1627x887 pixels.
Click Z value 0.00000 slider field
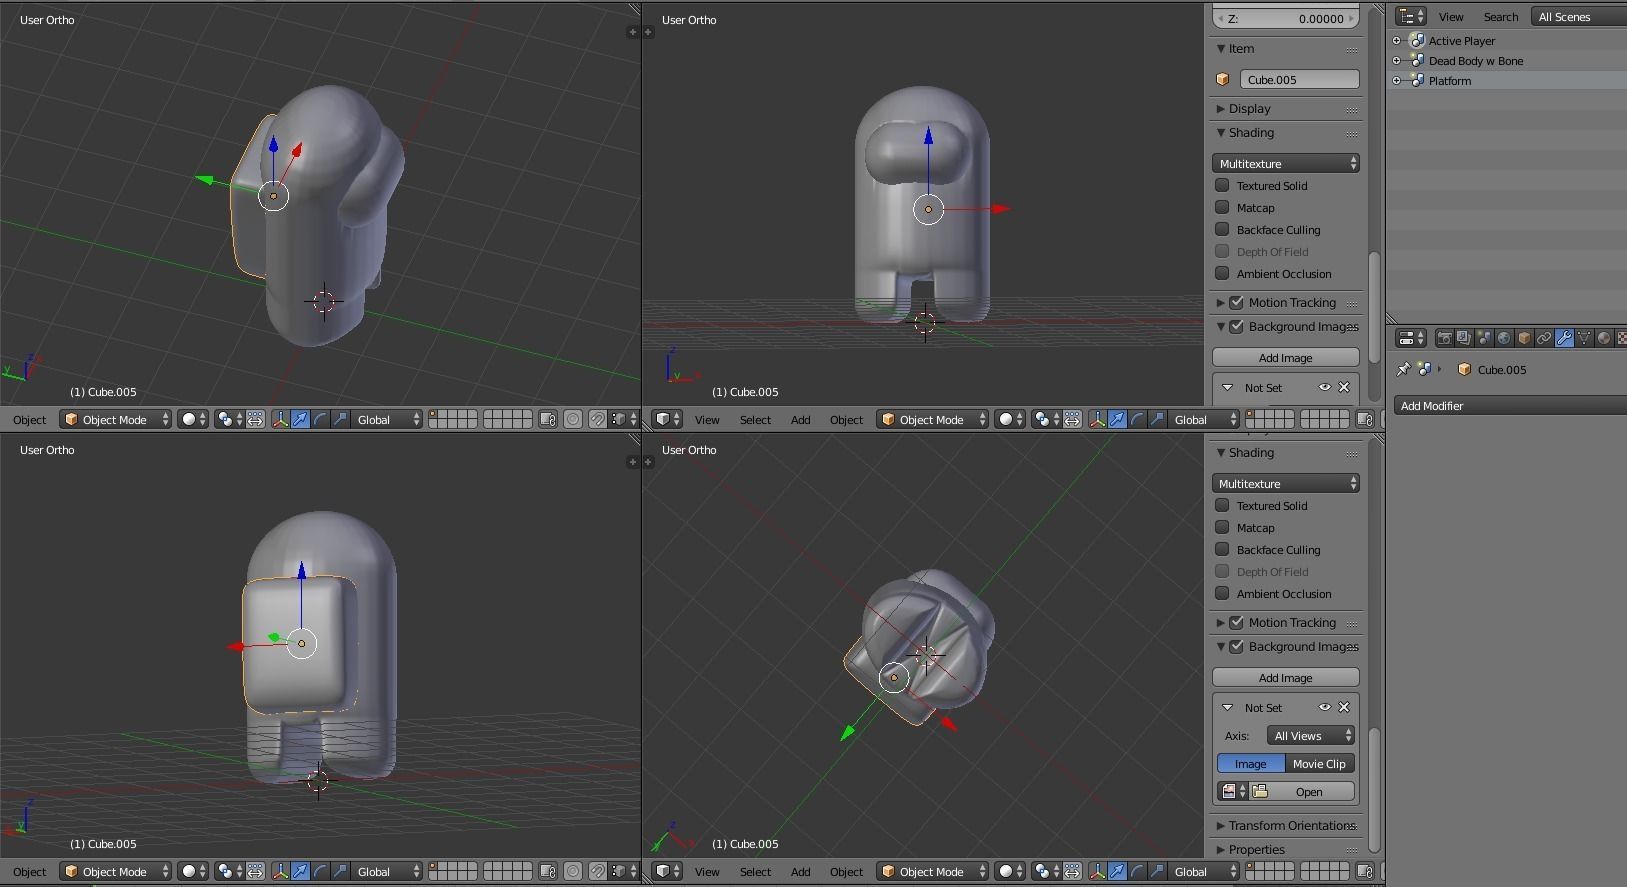(x=1286, y=18)
